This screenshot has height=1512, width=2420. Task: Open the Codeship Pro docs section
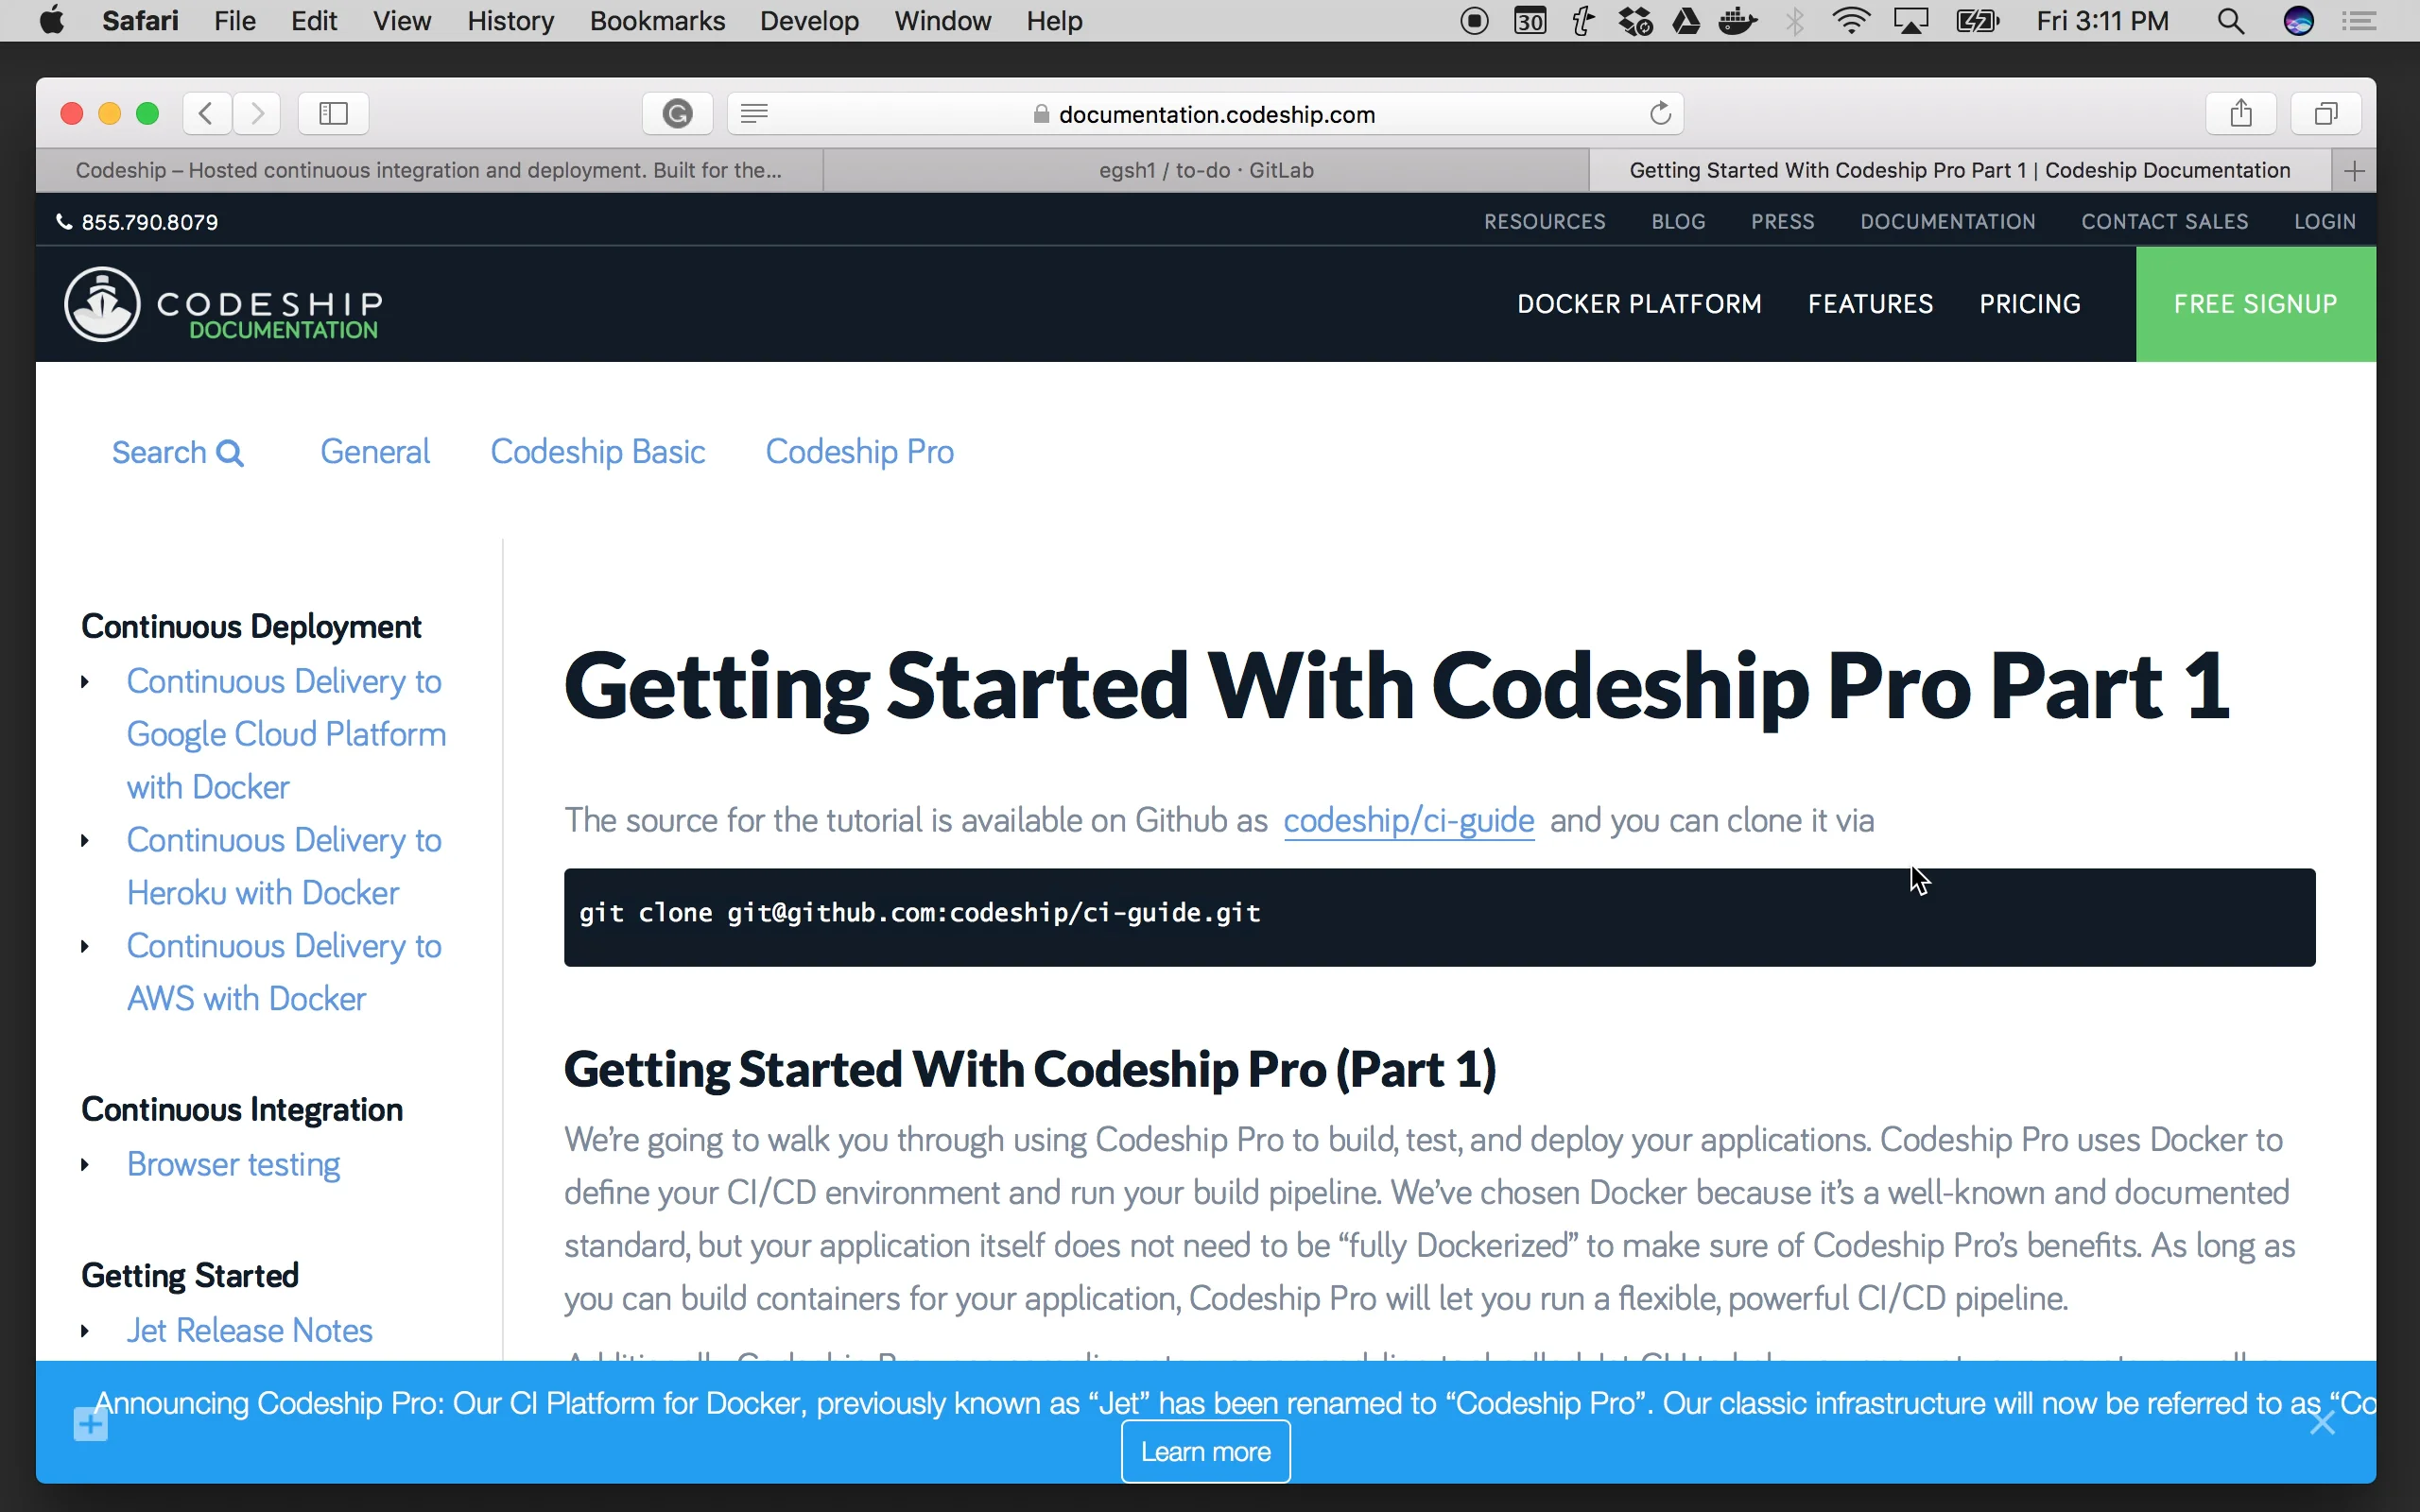(x=859, y=452)
